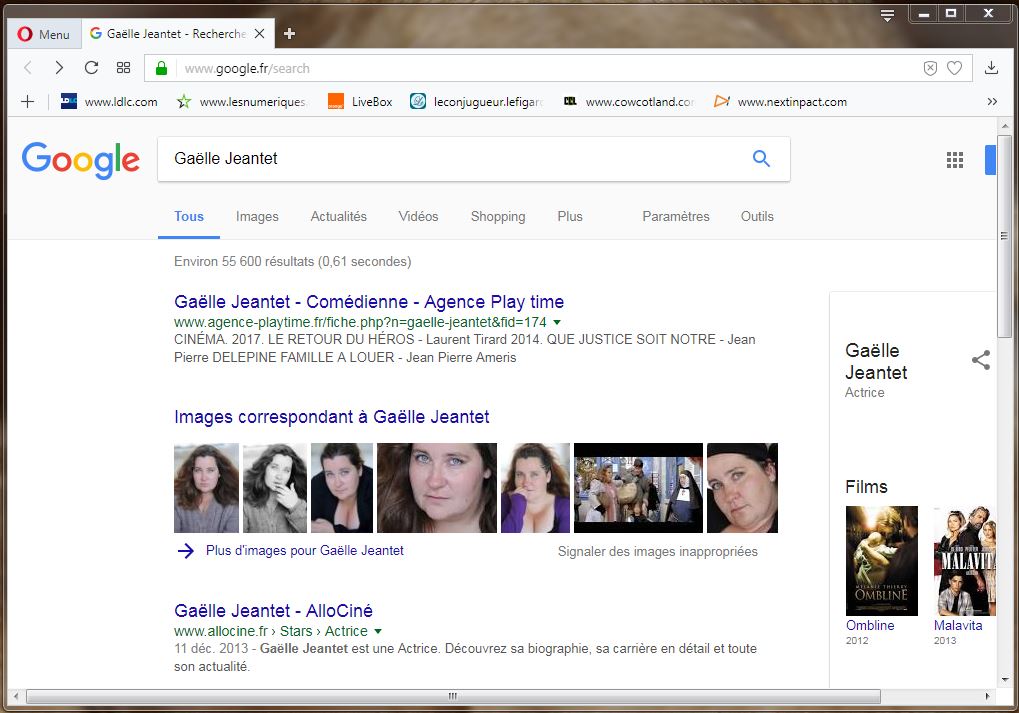Click Signaler des images inappropriées

coord(658,552)
